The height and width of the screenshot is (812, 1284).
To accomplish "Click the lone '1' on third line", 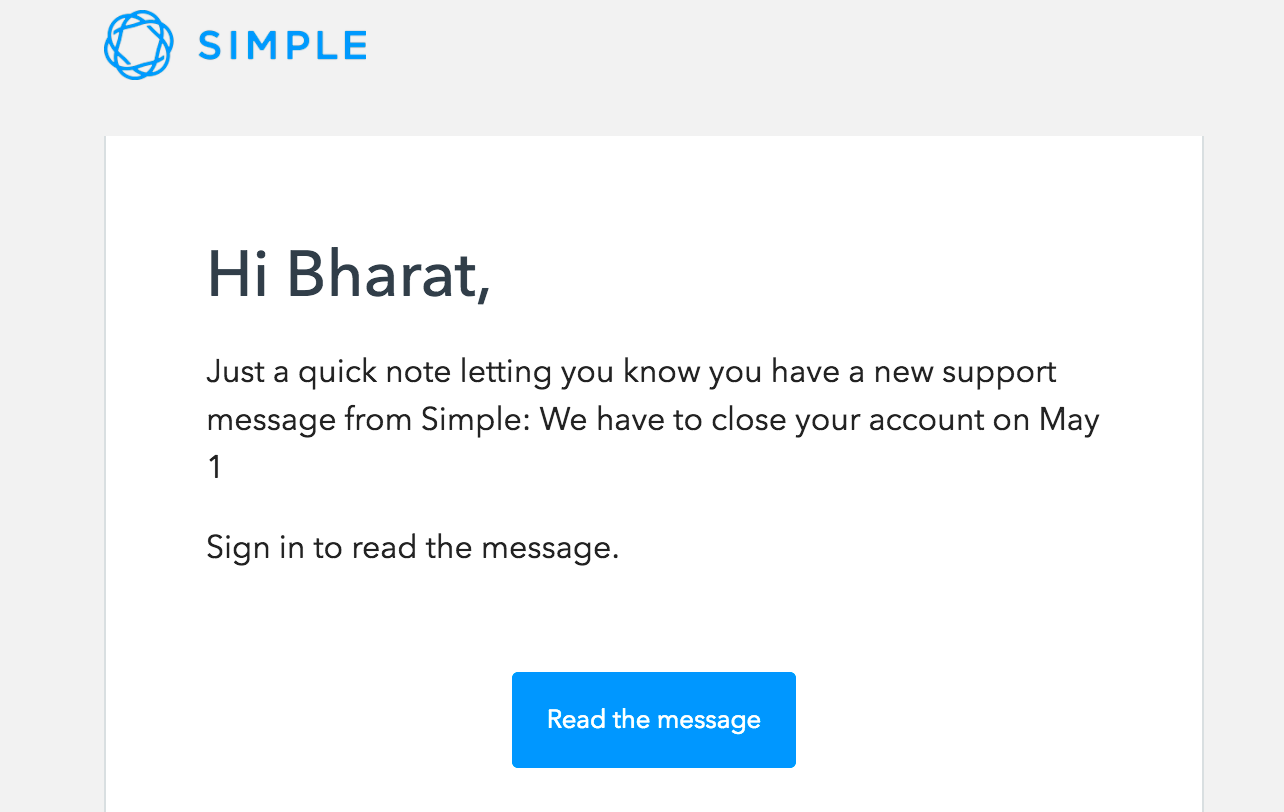I will click(x=214, y=467).
